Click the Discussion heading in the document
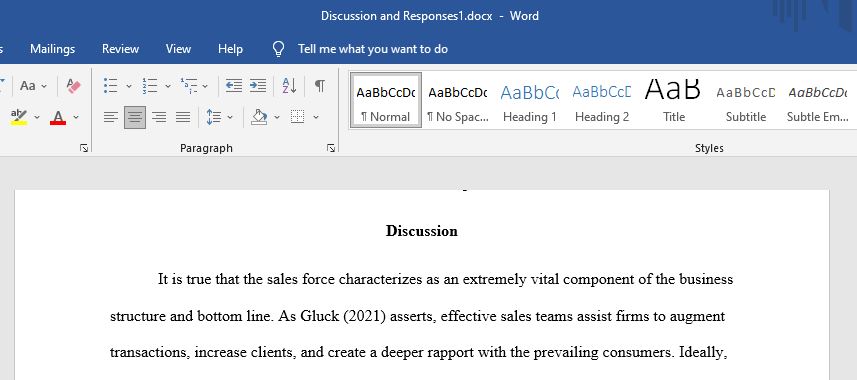Screen dimensions: 857x380 pos(421,231)
